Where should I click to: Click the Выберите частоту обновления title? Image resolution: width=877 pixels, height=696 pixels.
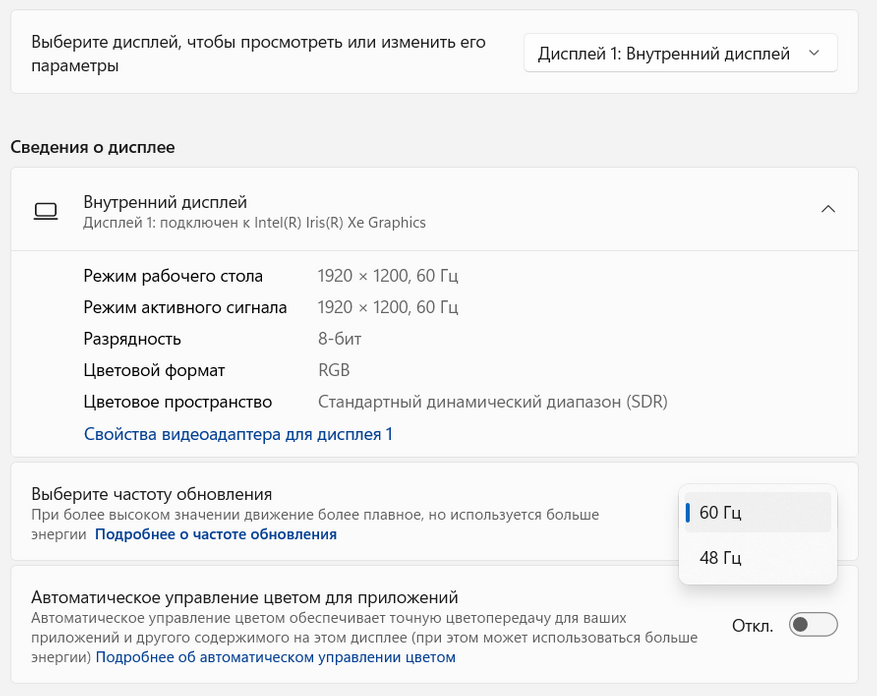(x=152, y=494)
